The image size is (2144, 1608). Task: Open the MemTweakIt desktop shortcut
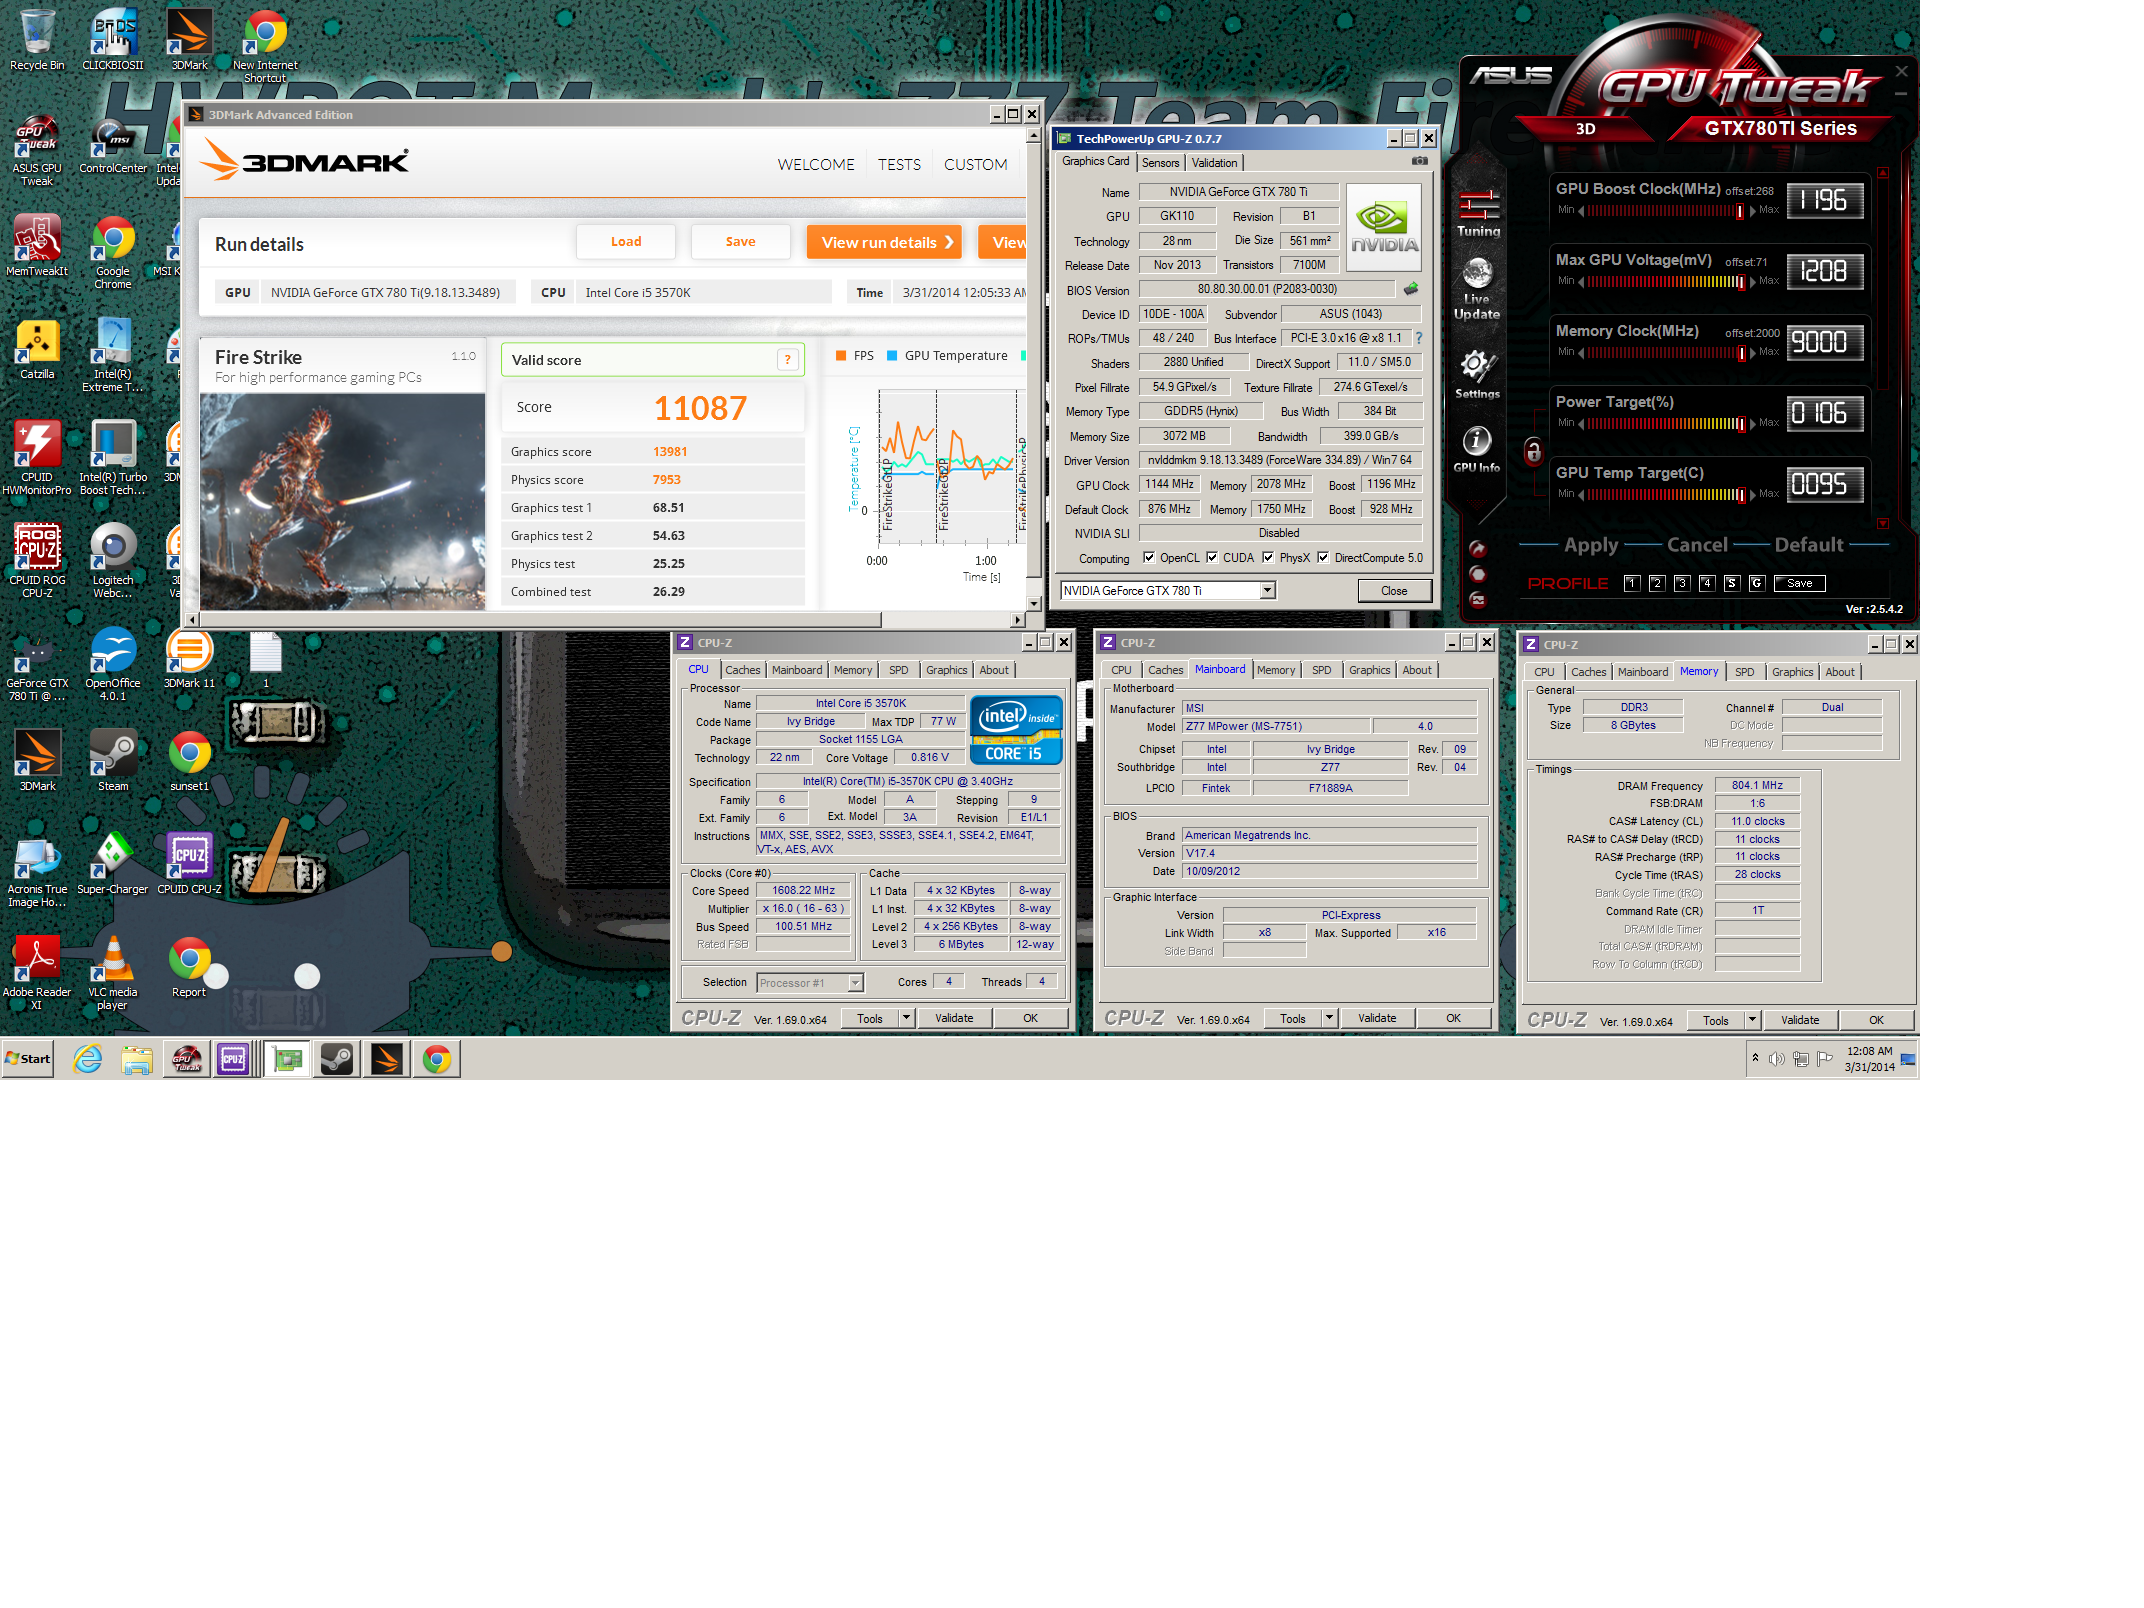click(37, 246)
